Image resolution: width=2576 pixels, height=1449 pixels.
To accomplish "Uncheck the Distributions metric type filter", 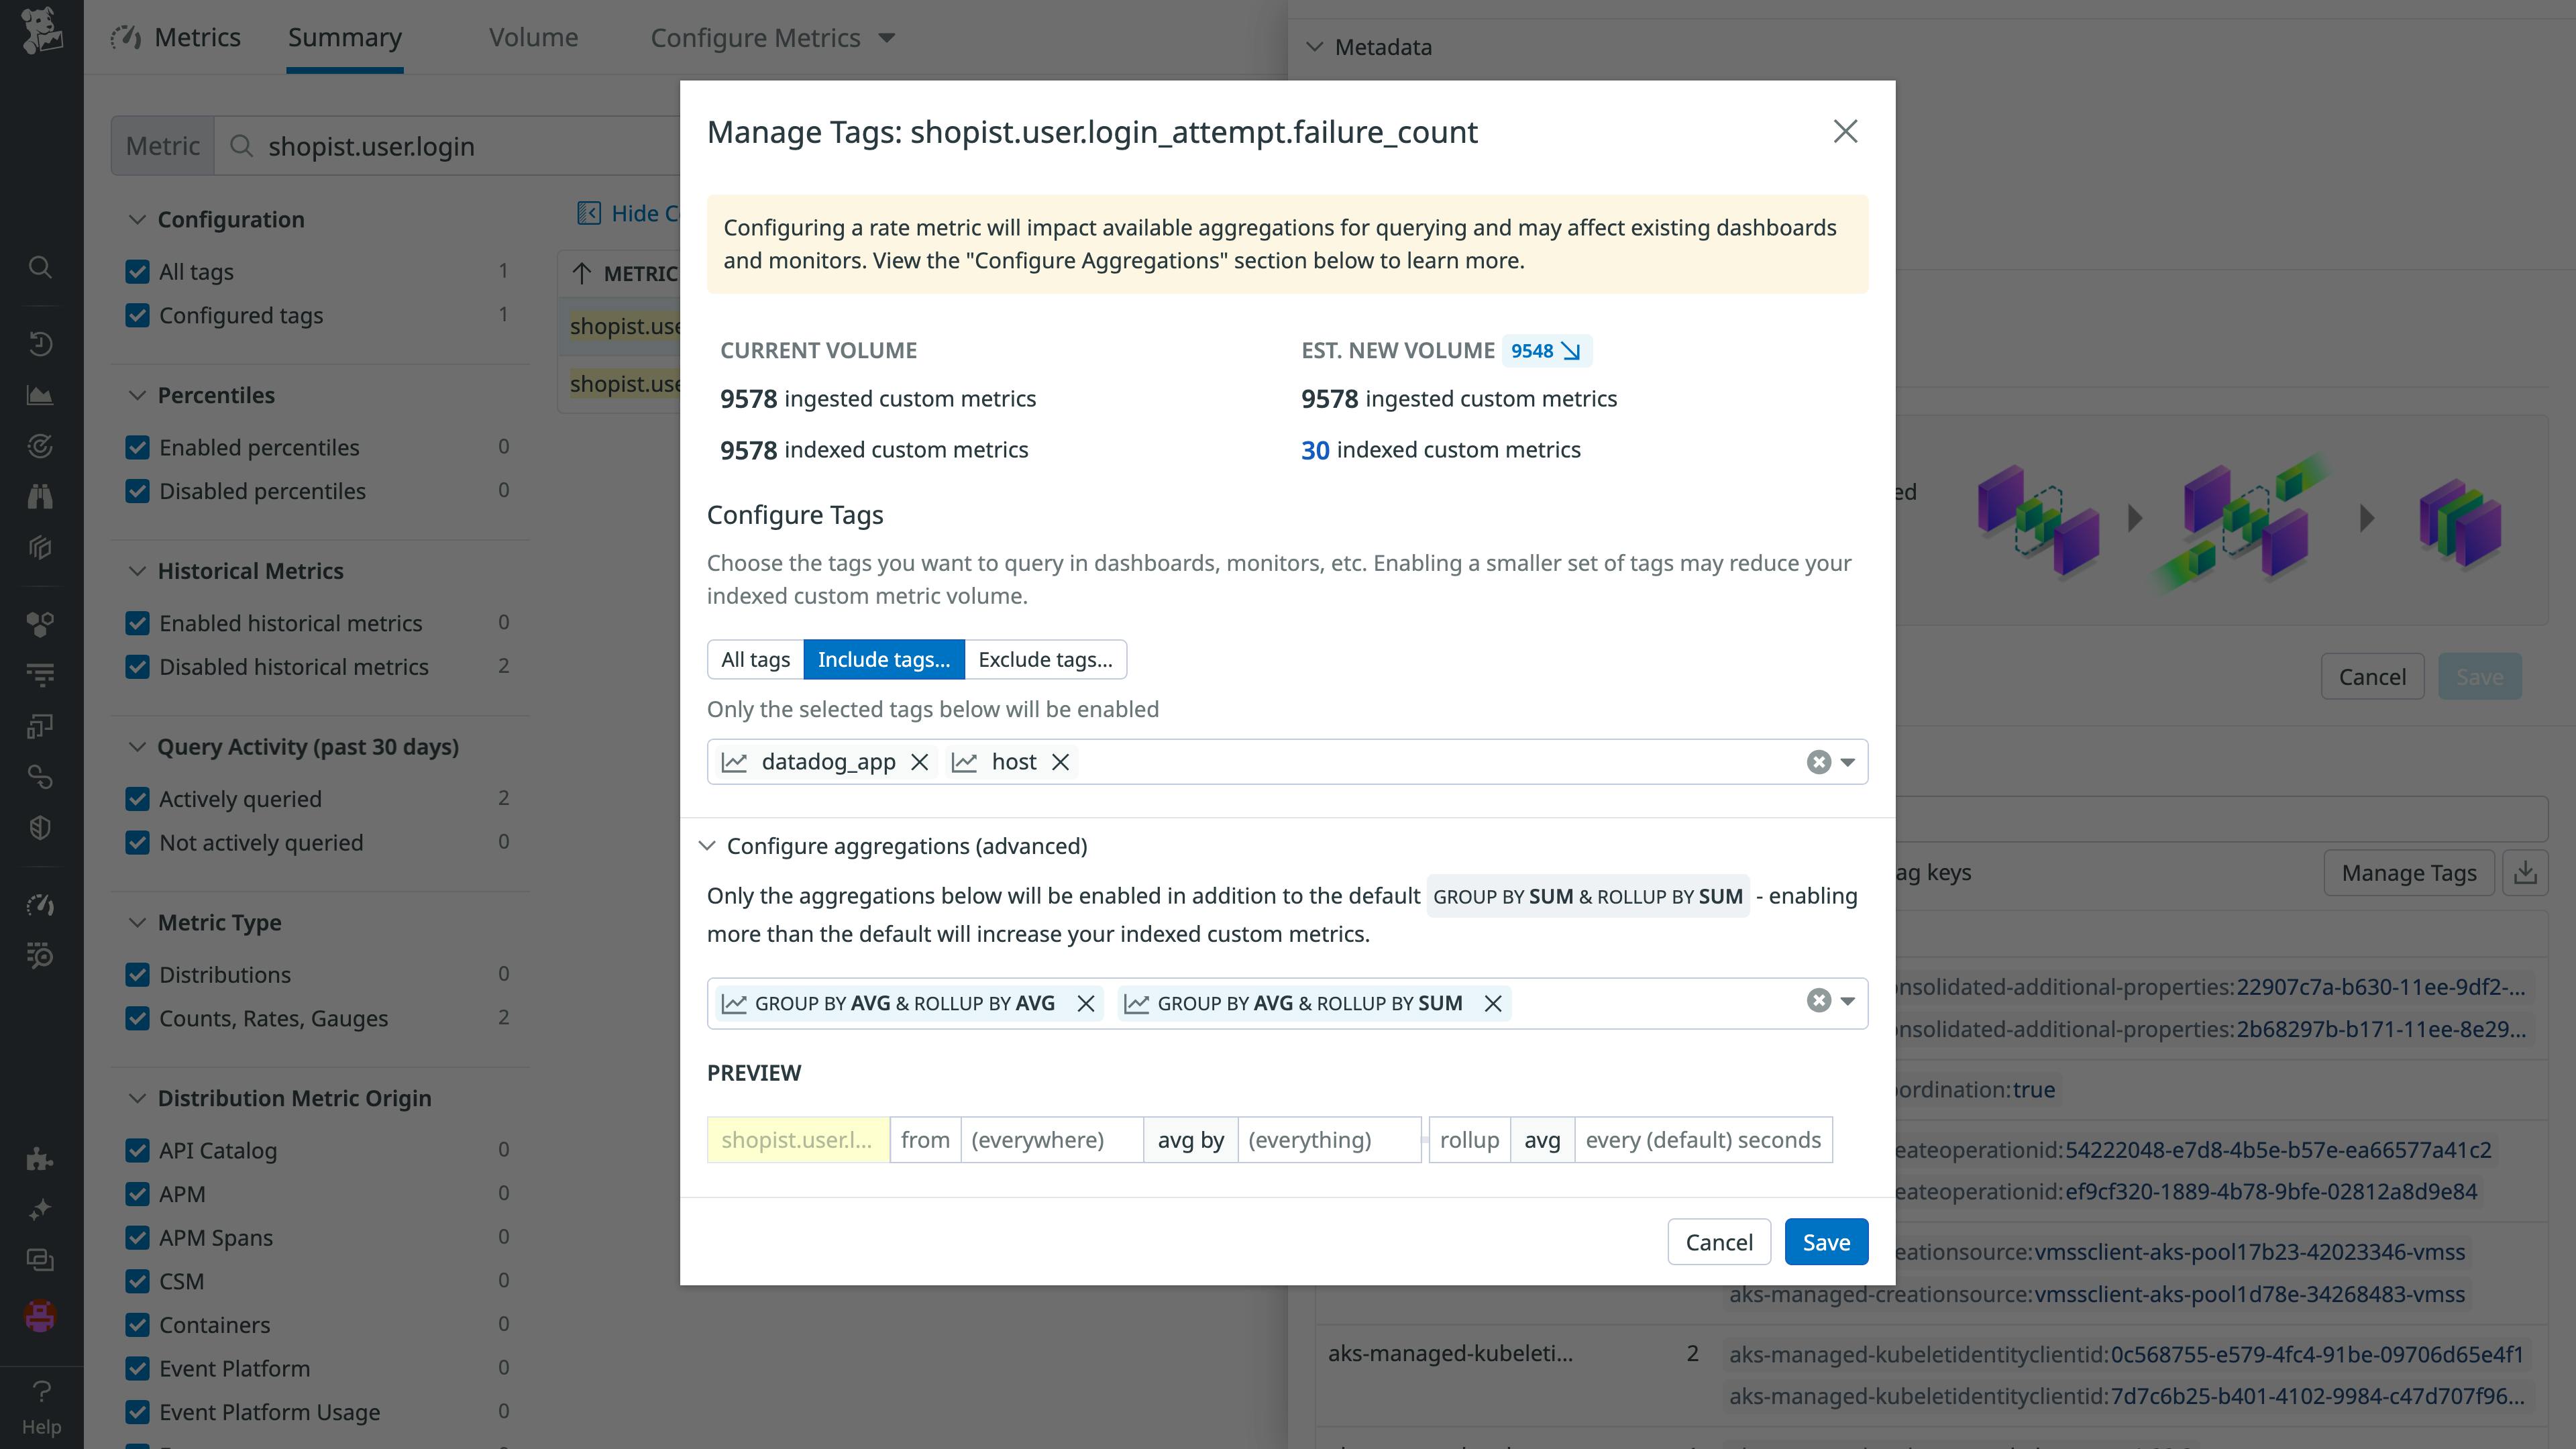I will click(138, 974).
